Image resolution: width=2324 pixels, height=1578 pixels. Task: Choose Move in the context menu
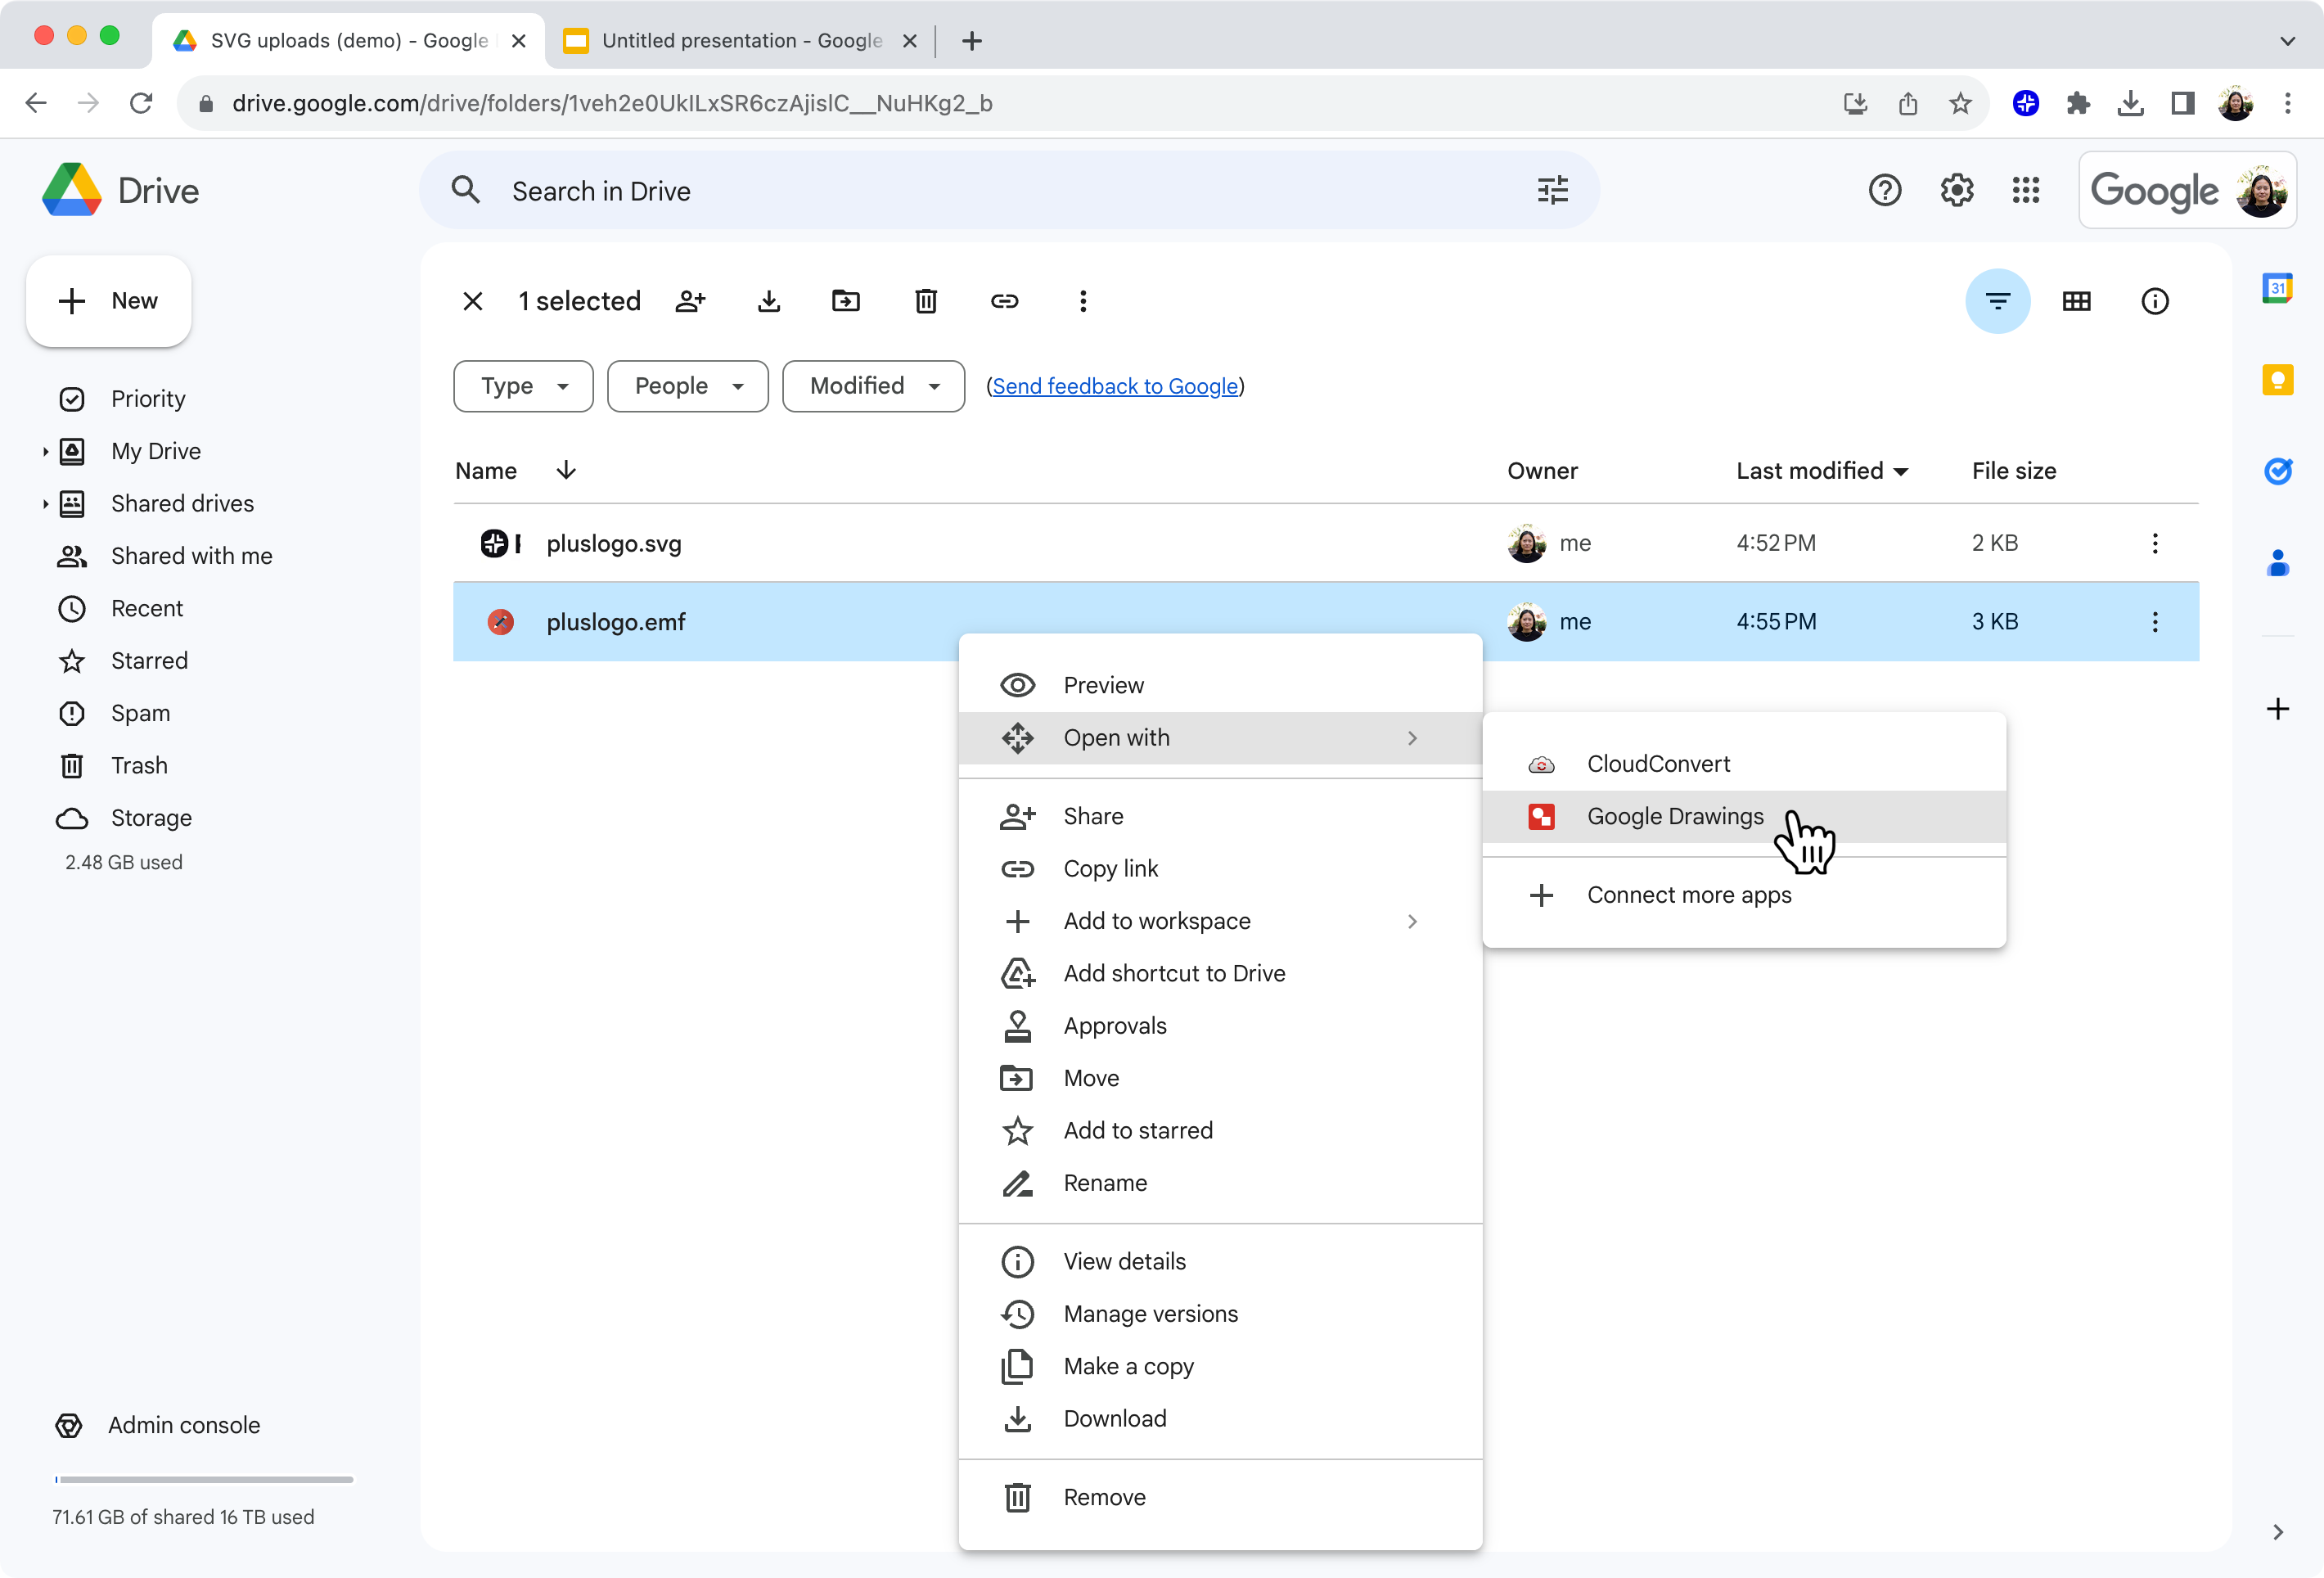1219,1078
